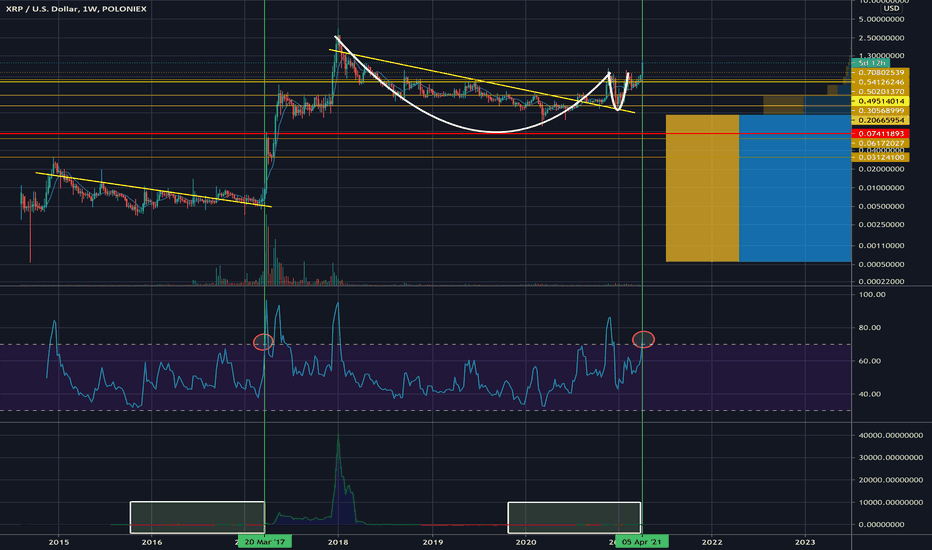Viewport: 932px width, 550px height.
Task: Click the 20 Mar '17 date marker
Action: click(x=265, y=542)
